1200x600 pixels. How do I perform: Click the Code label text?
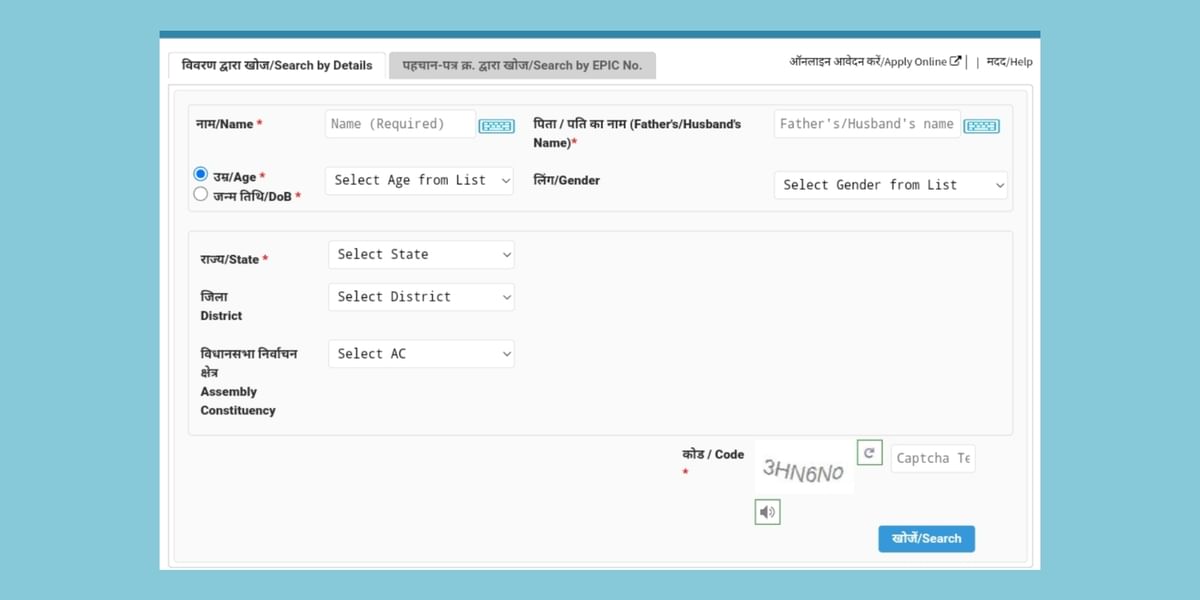[x=713, y=454]
